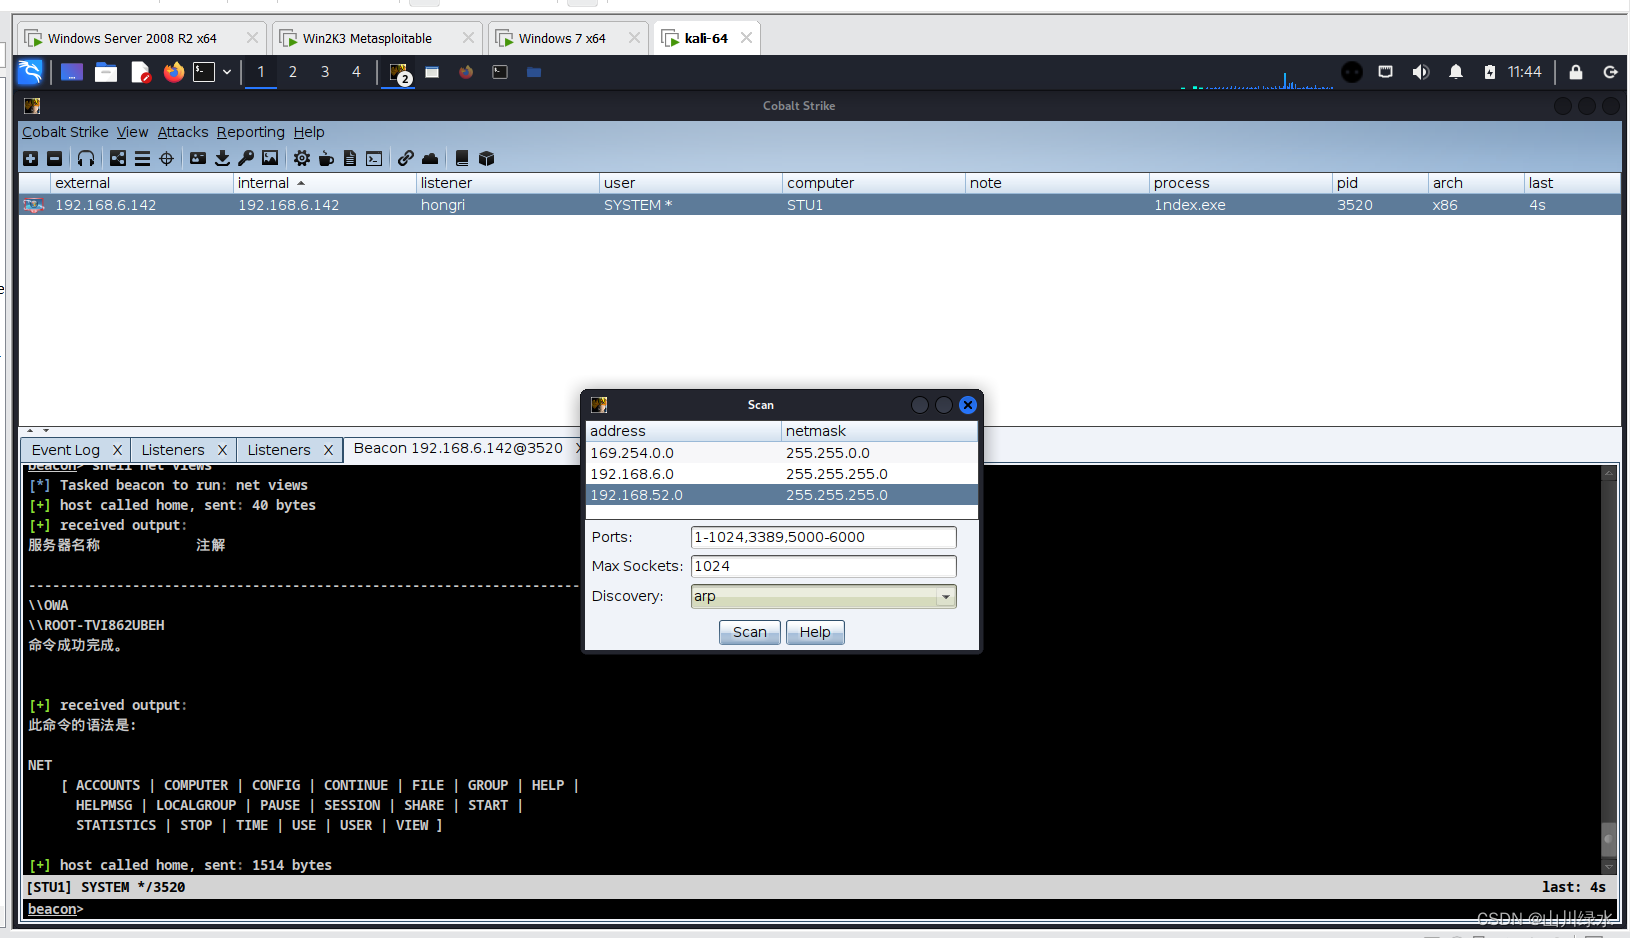1630x938 pixels.
Task: Click the notification bell icon in tray
Action: pos(1456,72)
